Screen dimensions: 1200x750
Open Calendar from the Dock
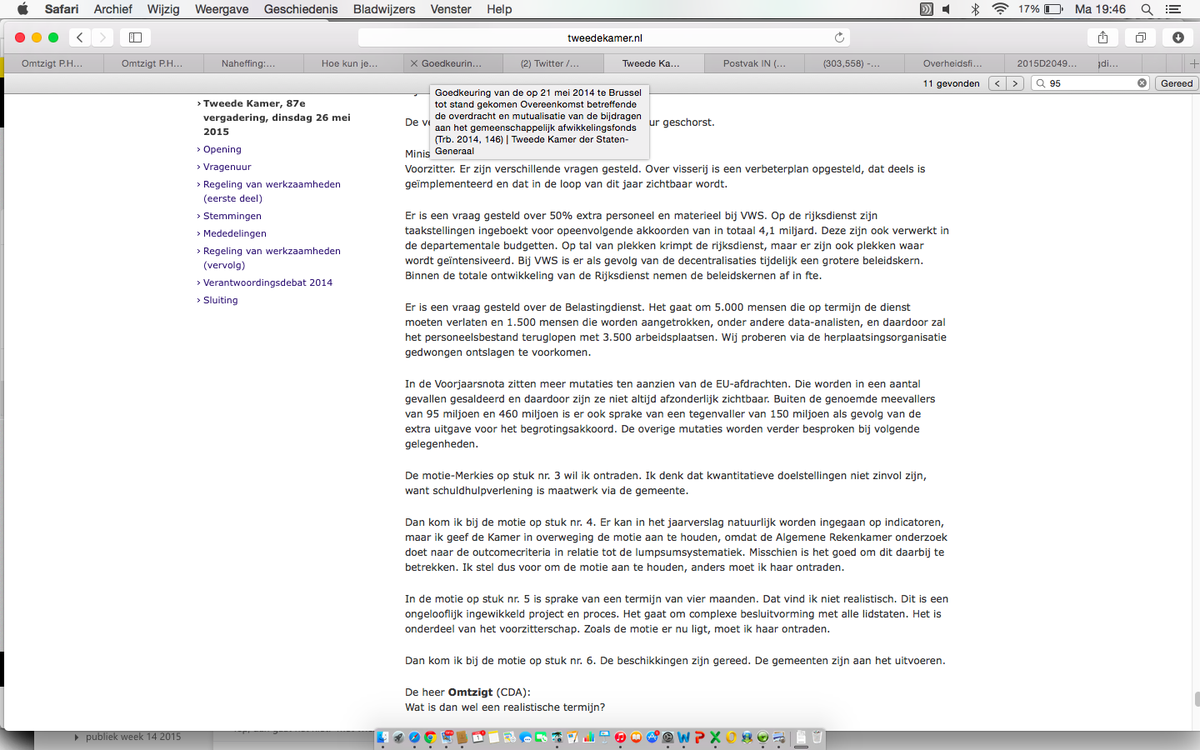click(x=478, y=737)
